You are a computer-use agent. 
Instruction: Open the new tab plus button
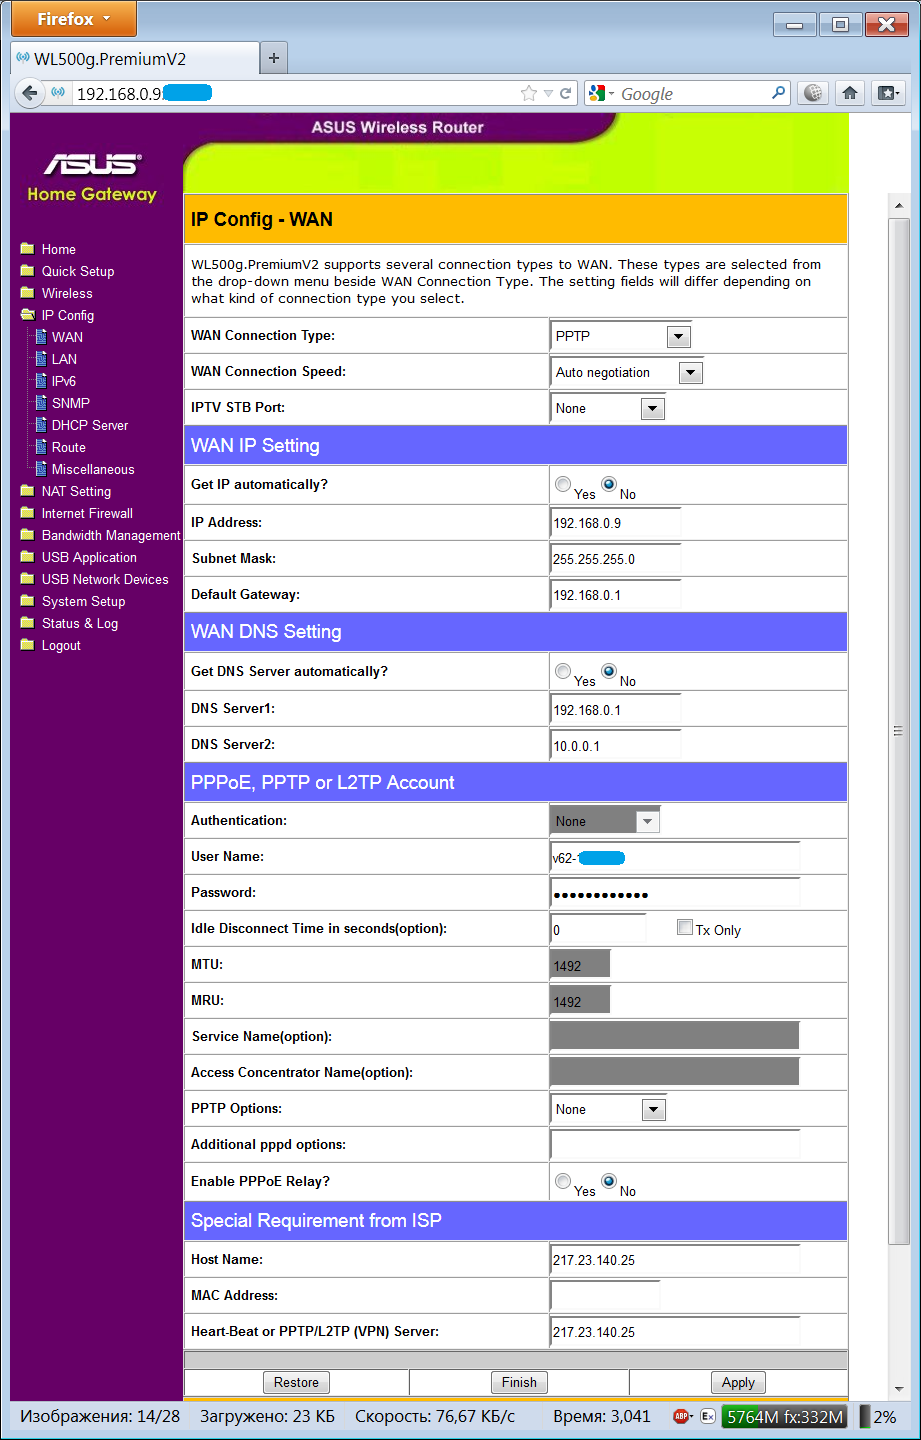pyautogui.click(x=274, y=58)
